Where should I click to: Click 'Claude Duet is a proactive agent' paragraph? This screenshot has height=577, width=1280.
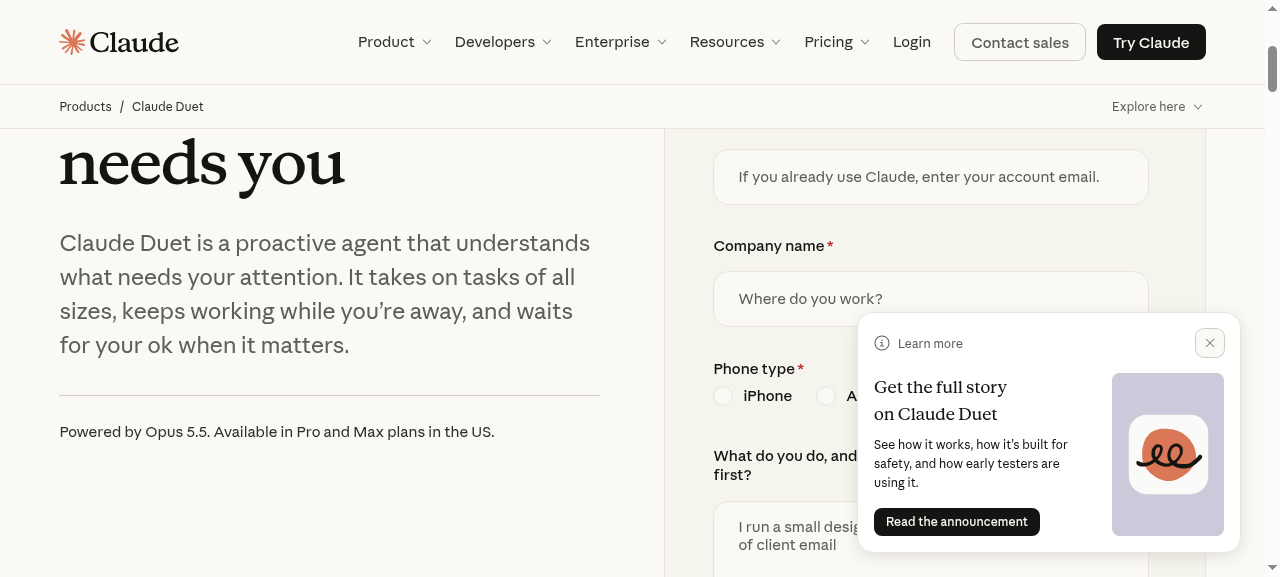tap(325, 294)
